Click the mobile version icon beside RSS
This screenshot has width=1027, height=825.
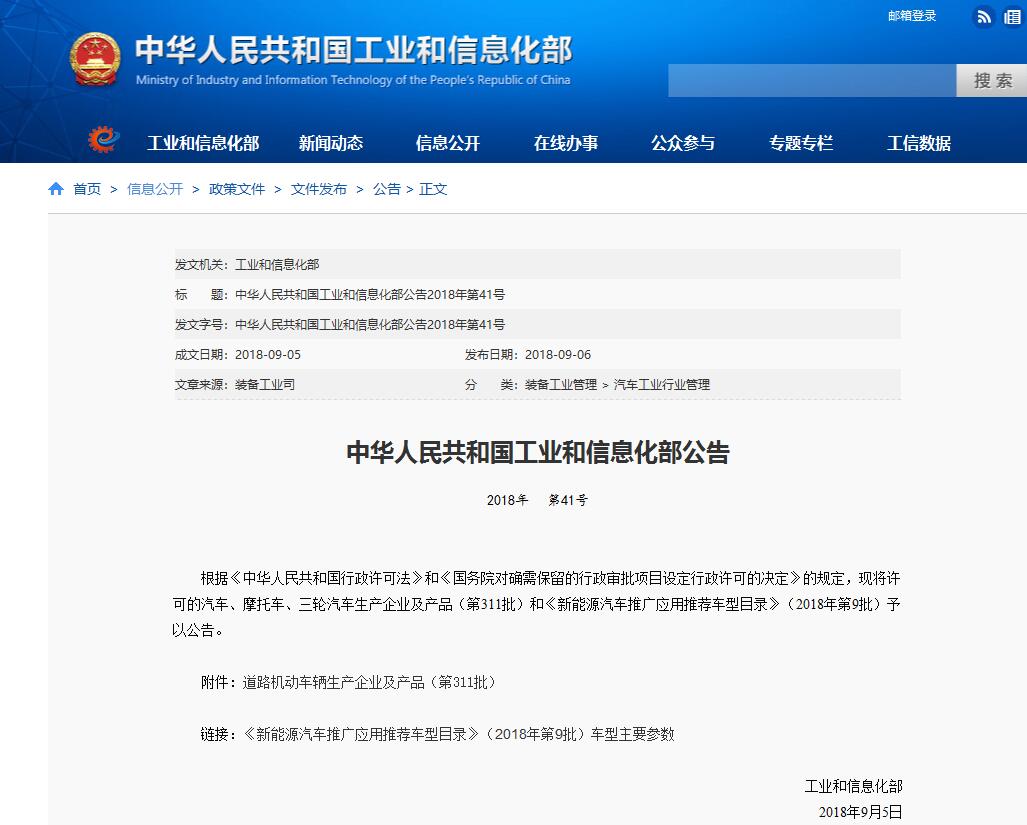(1012, 16)
